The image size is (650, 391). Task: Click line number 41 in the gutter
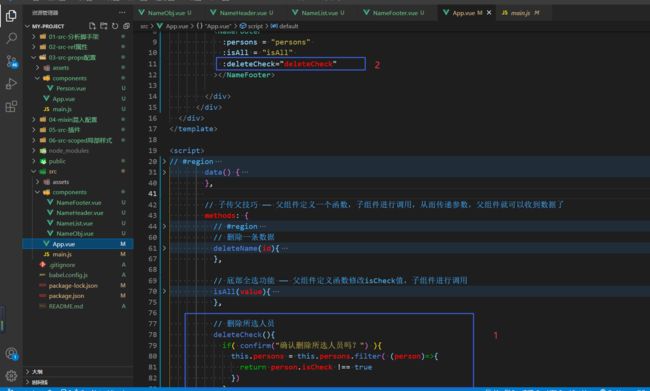[x=153, y=194]
